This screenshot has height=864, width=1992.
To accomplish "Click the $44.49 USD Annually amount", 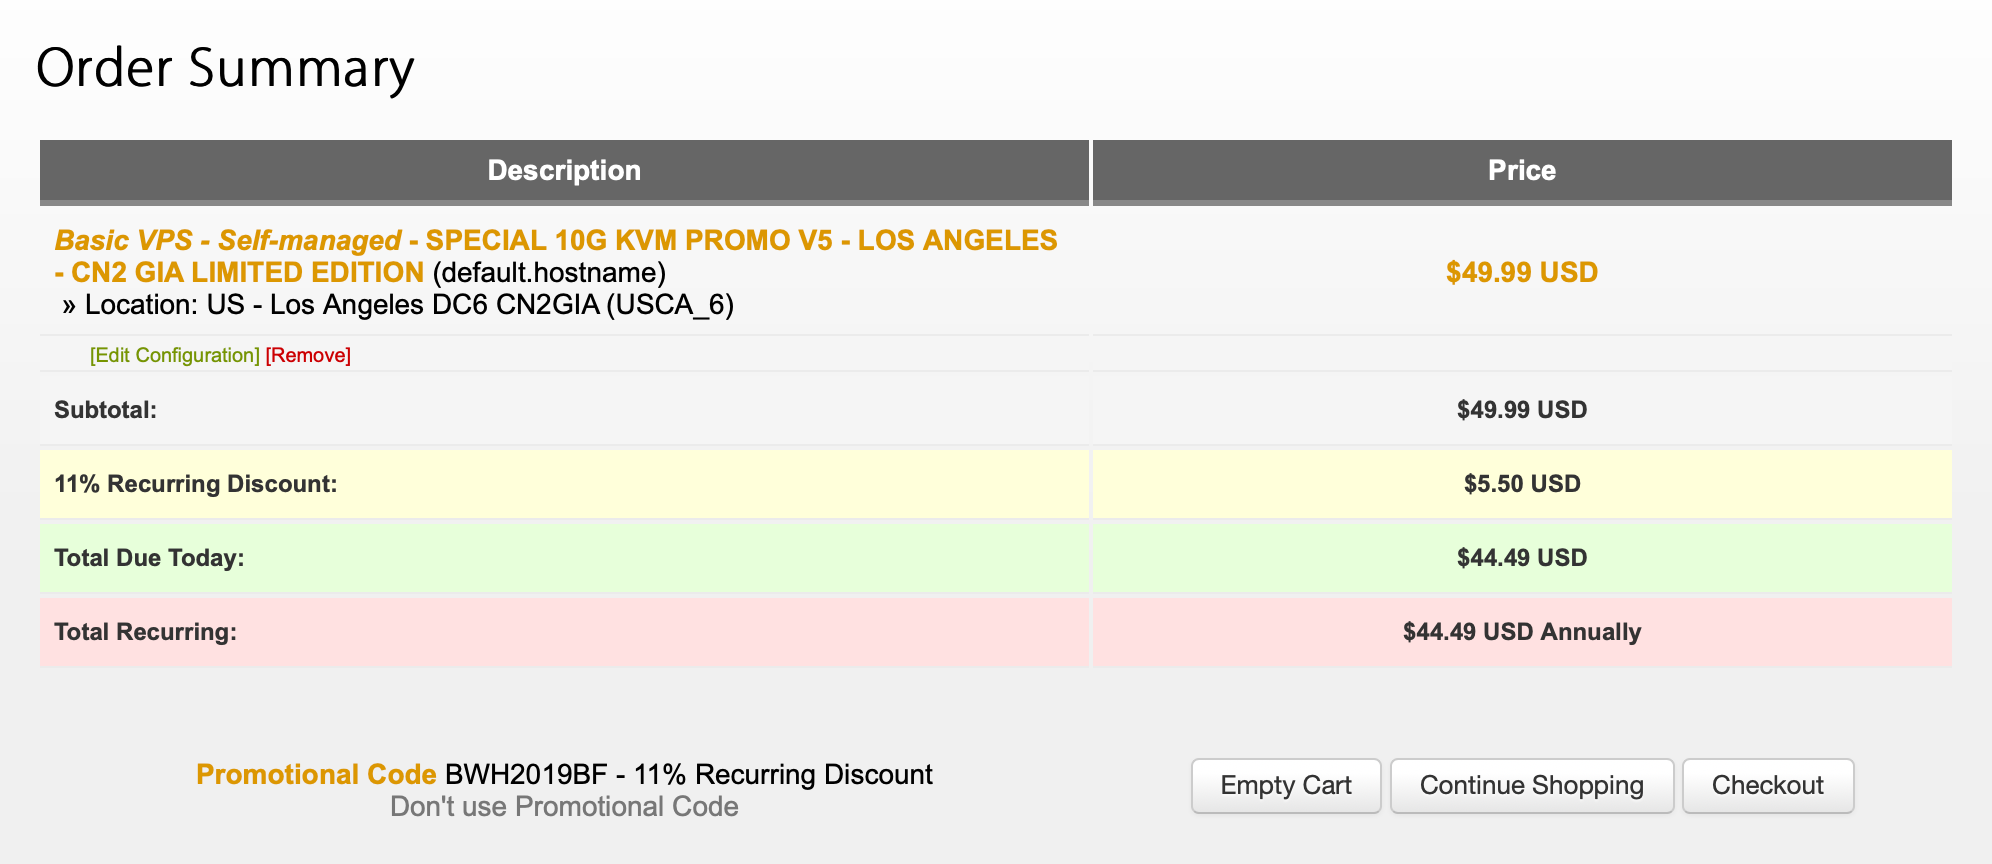I will tap(1521, 632).
